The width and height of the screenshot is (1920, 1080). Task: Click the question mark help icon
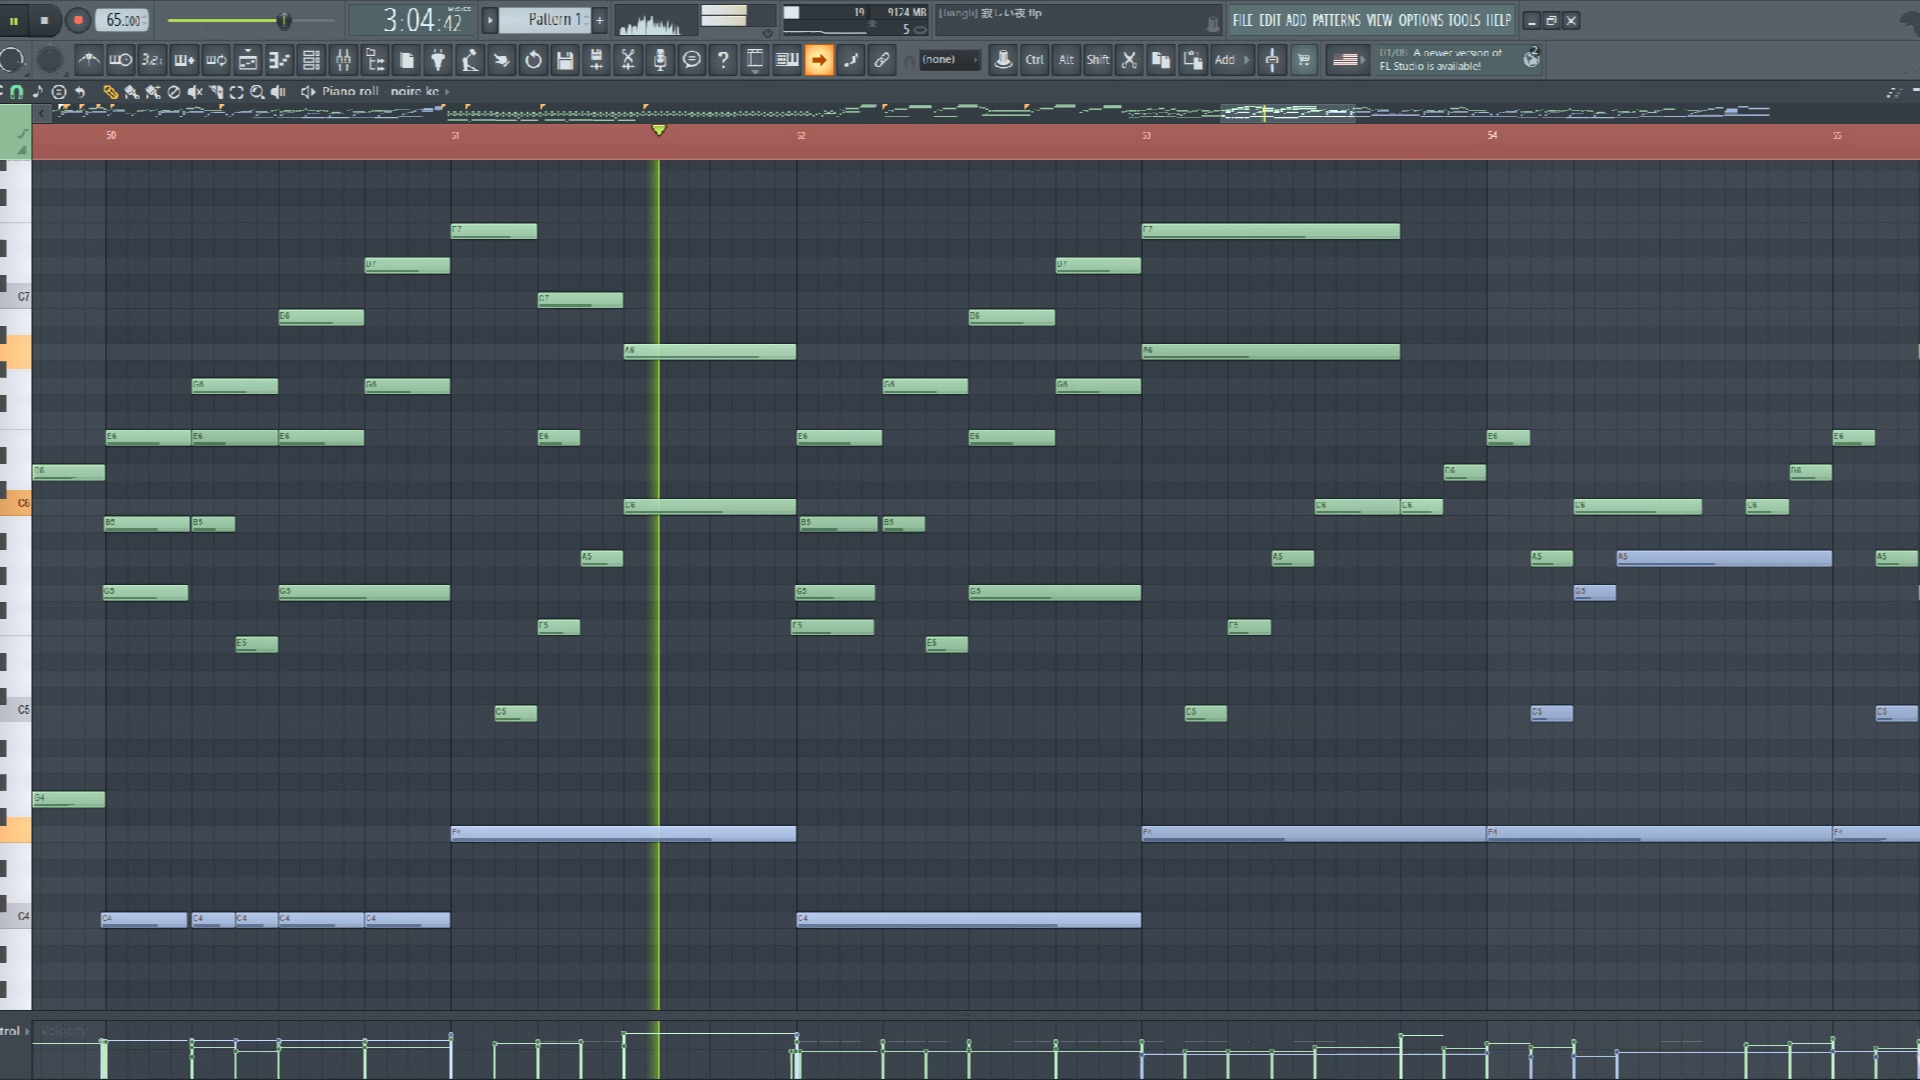coord(723,60)
